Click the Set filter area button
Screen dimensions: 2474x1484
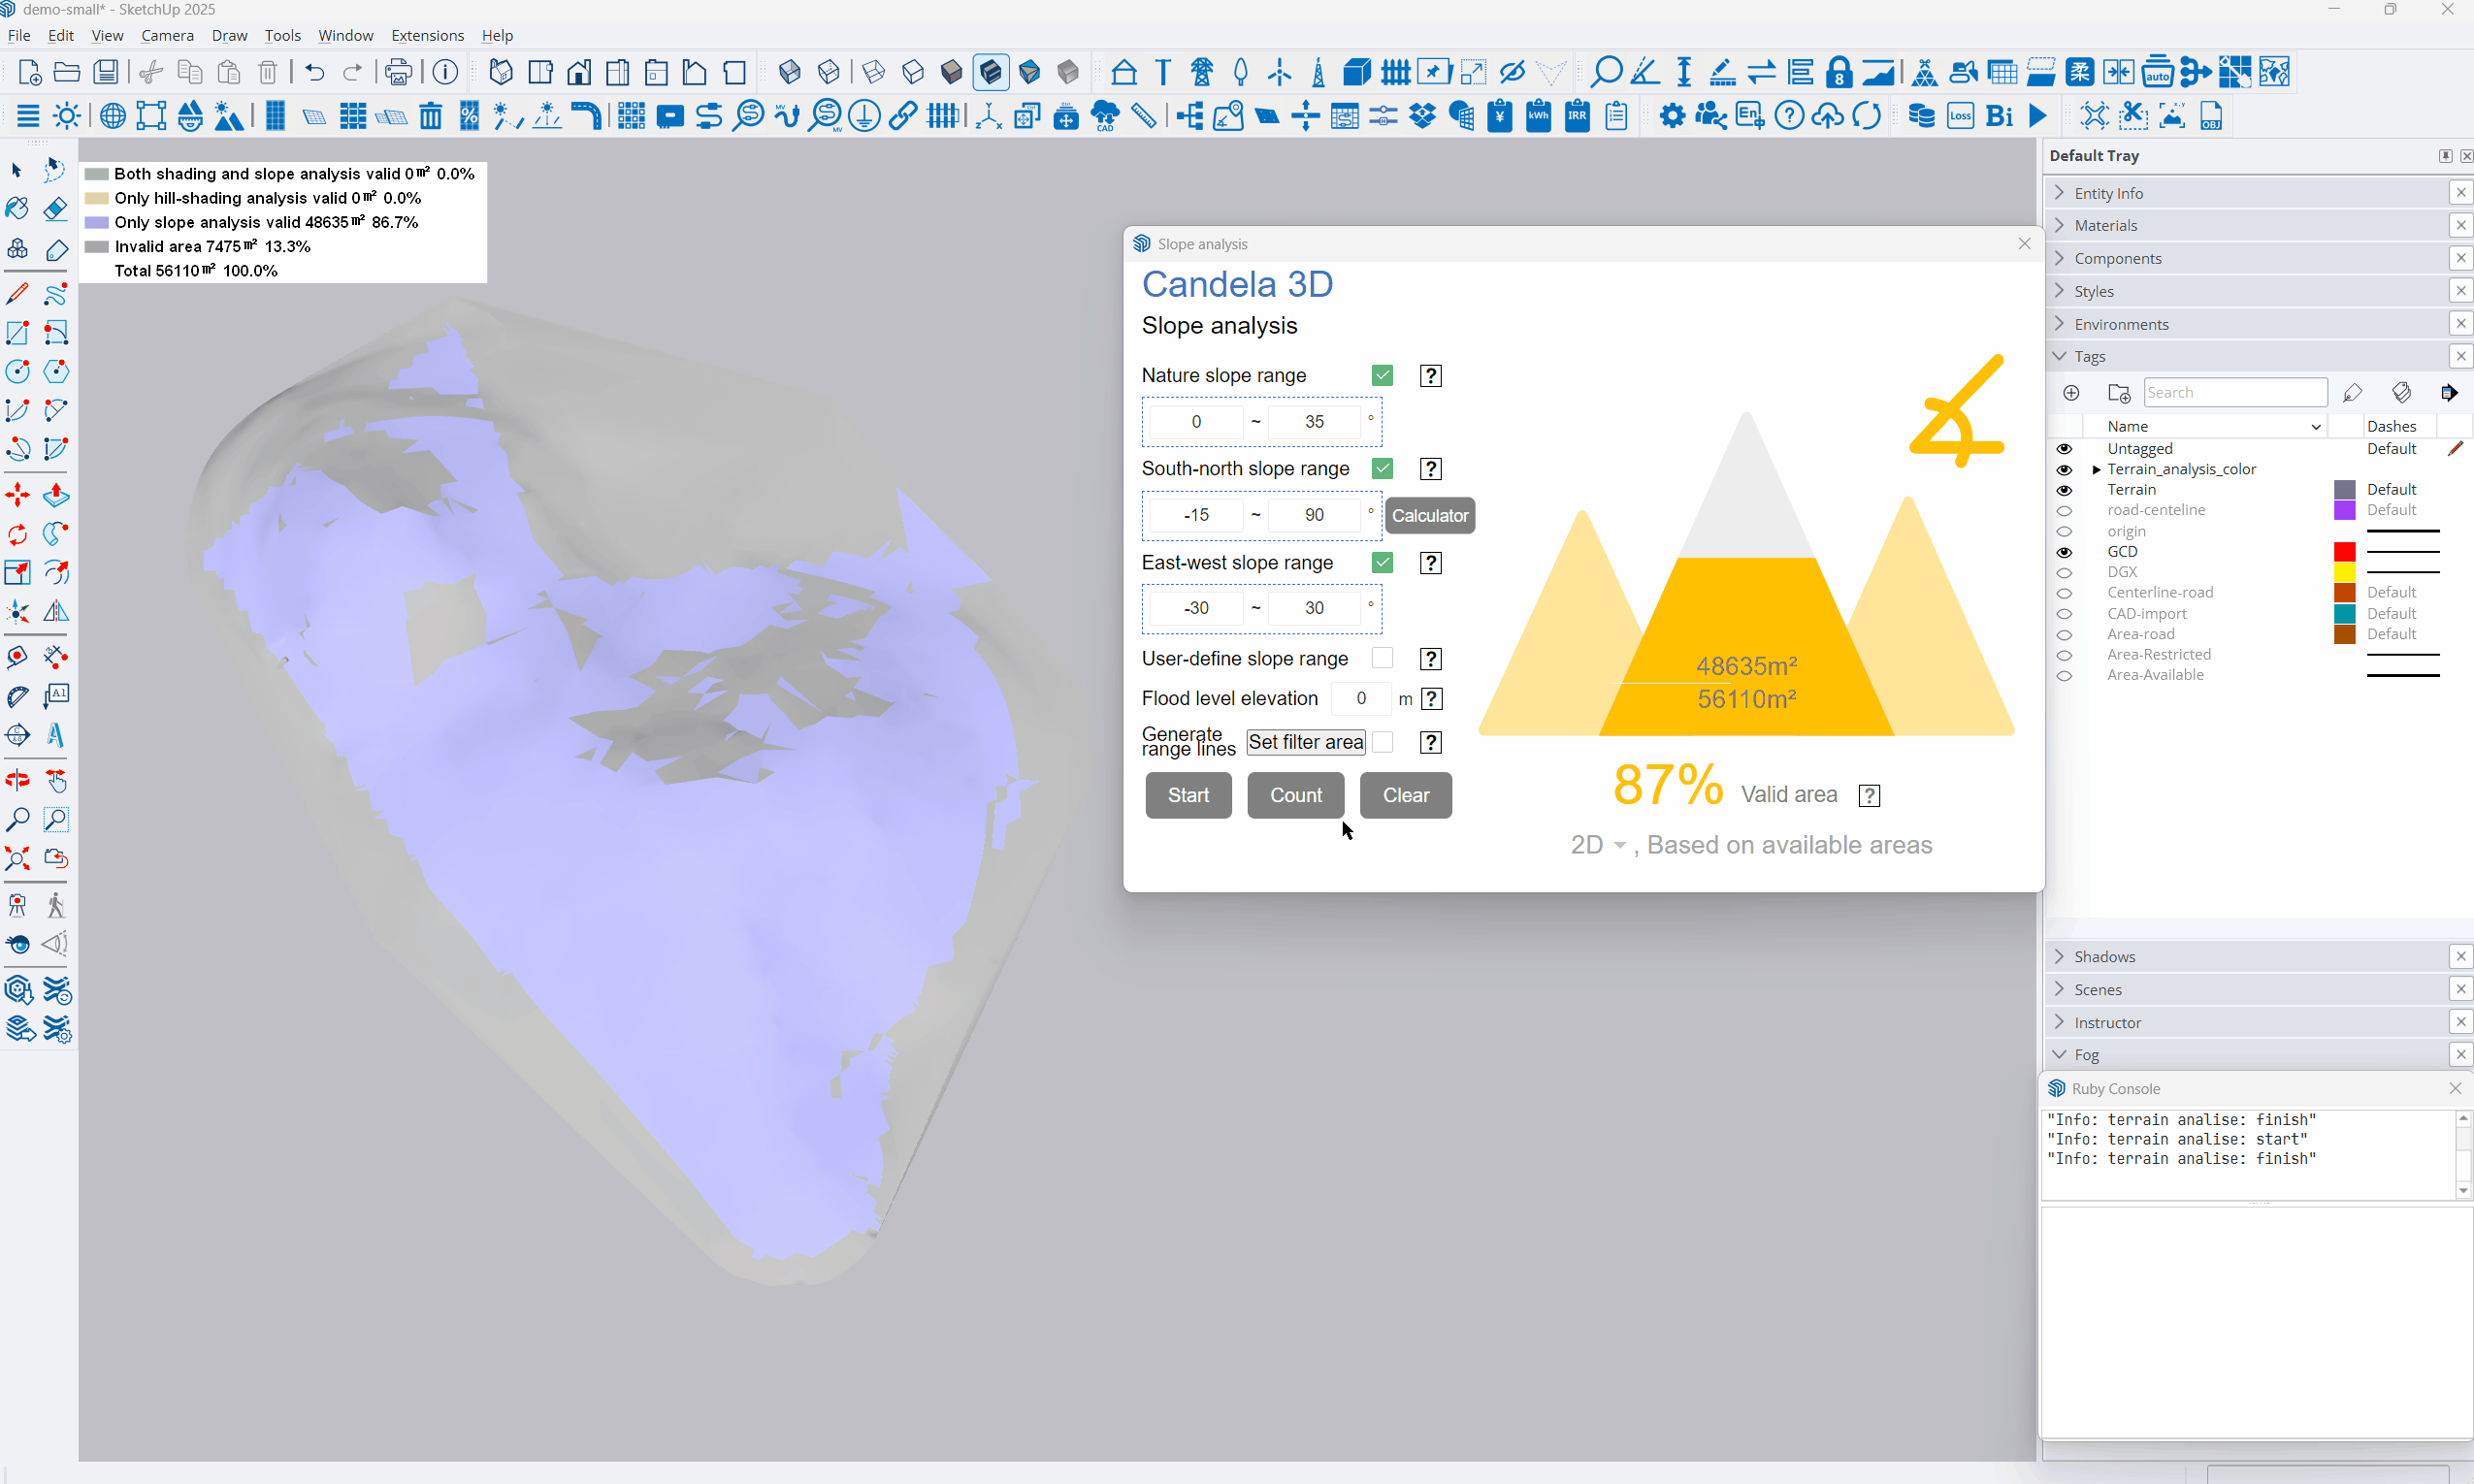[x=1305, y=742]
